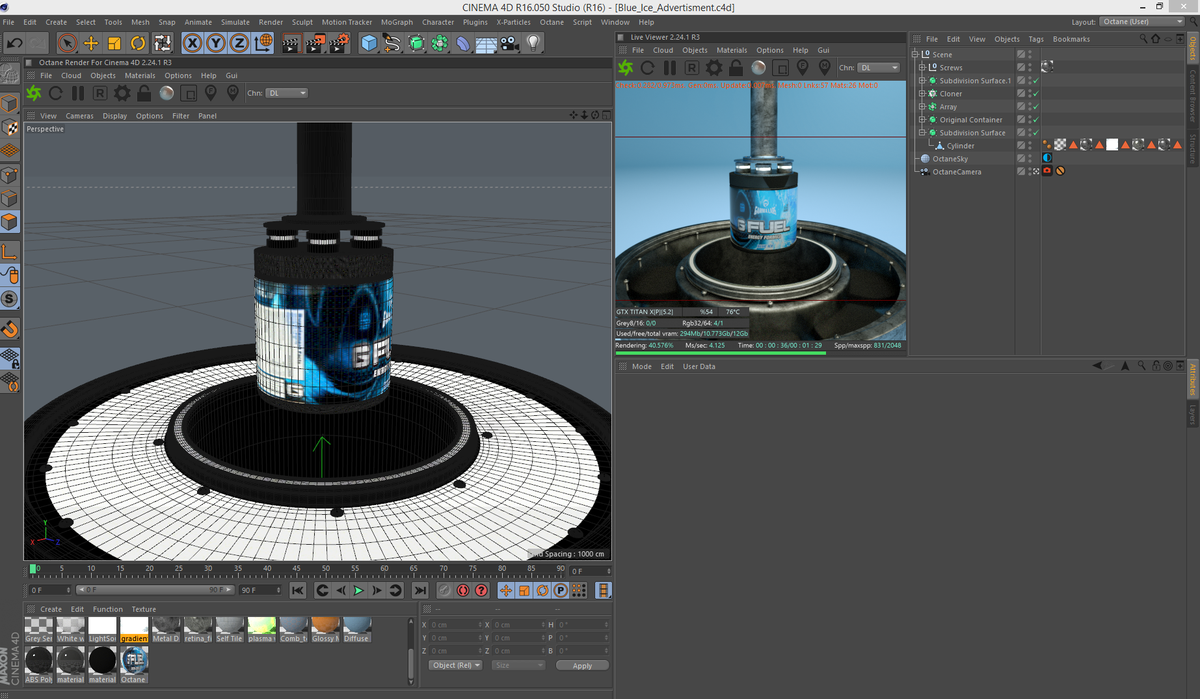This screenshot has width=1200, height=699.
Task: Click the material sphere icon in Live Viewer
Action: [758, 67]
